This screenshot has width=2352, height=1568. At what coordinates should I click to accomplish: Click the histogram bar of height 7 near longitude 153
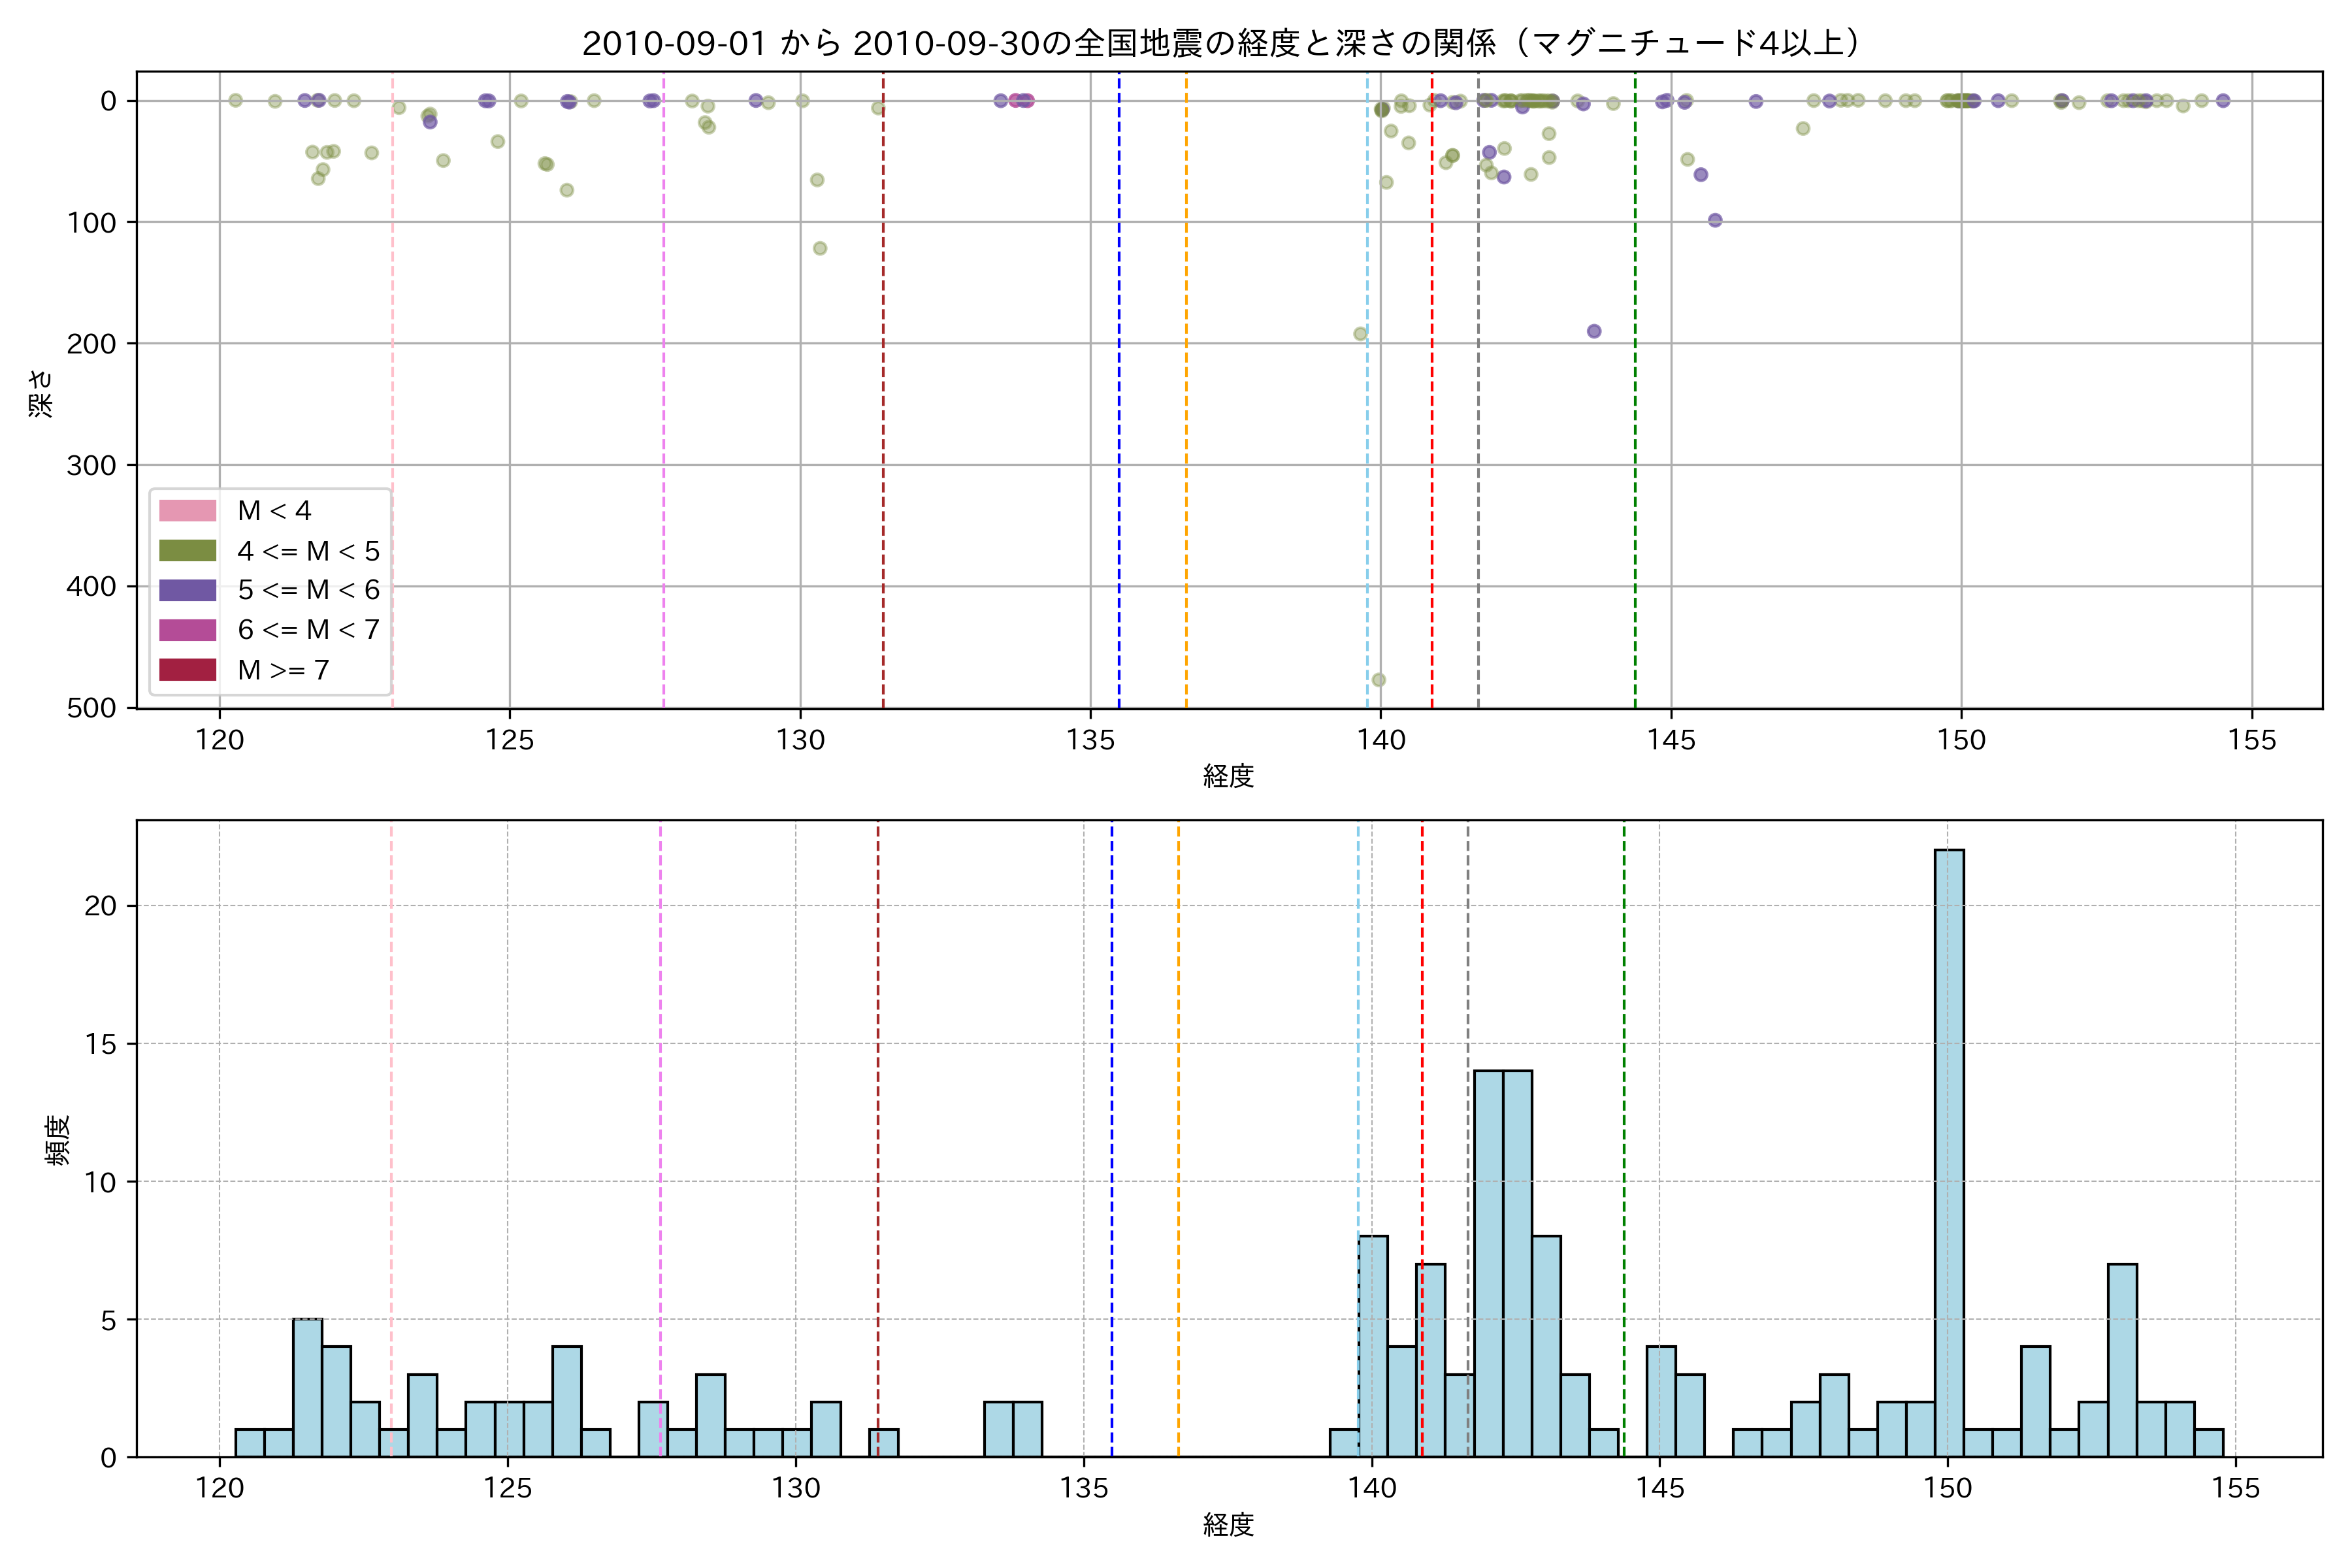pos(2122,1360)
